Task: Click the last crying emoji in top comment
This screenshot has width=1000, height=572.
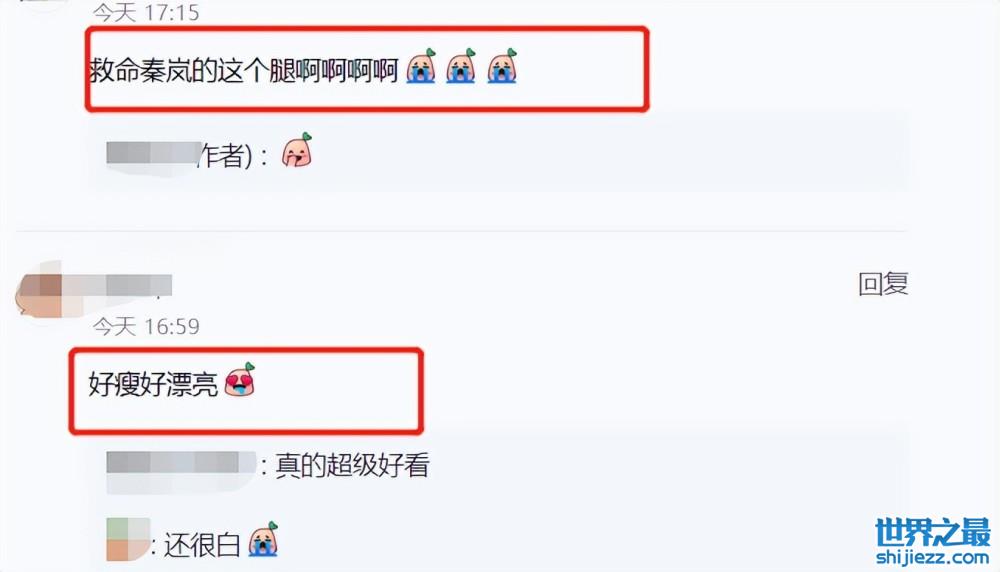Action: point(502,66)
